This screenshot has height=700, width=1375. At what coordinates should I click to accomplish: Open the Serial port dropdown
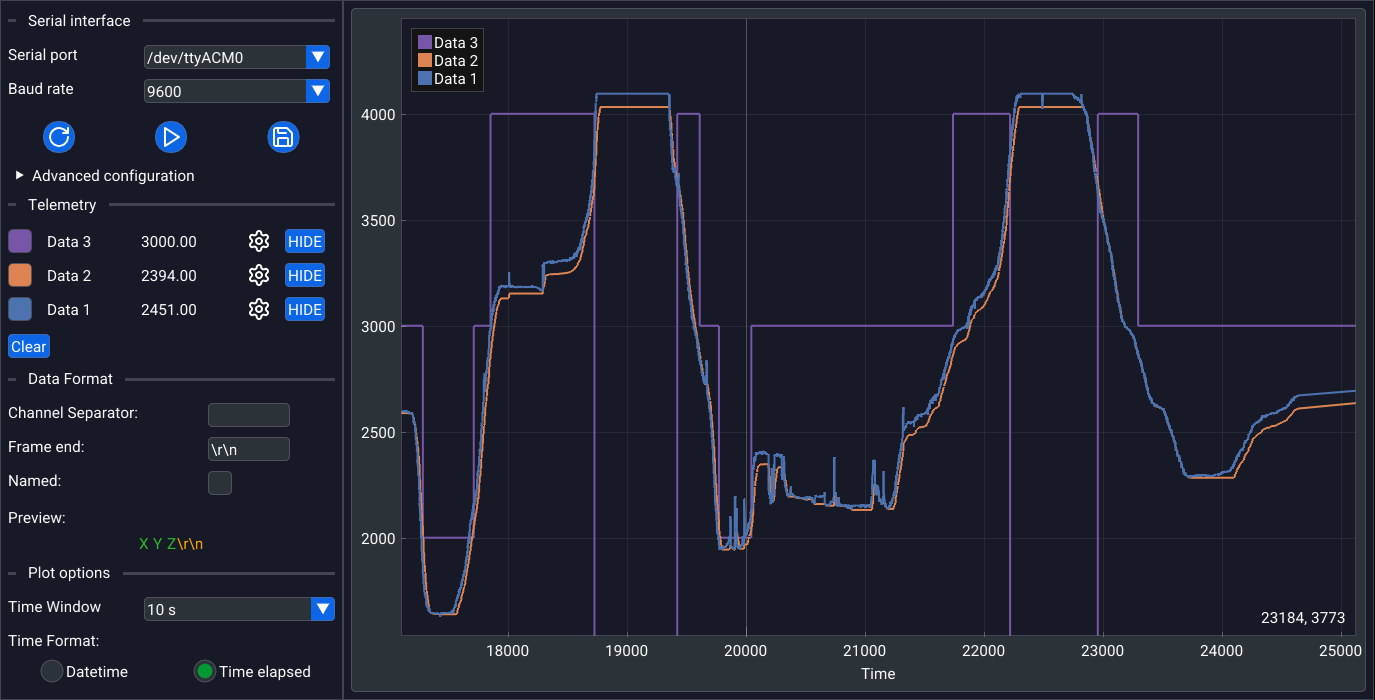[317, 57]
